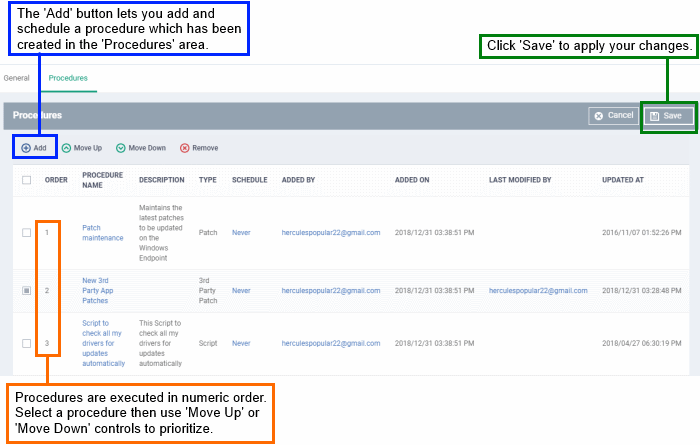700x445 pixels.
Task: Click the Patch maintenance description text
Action: (161, 233)
